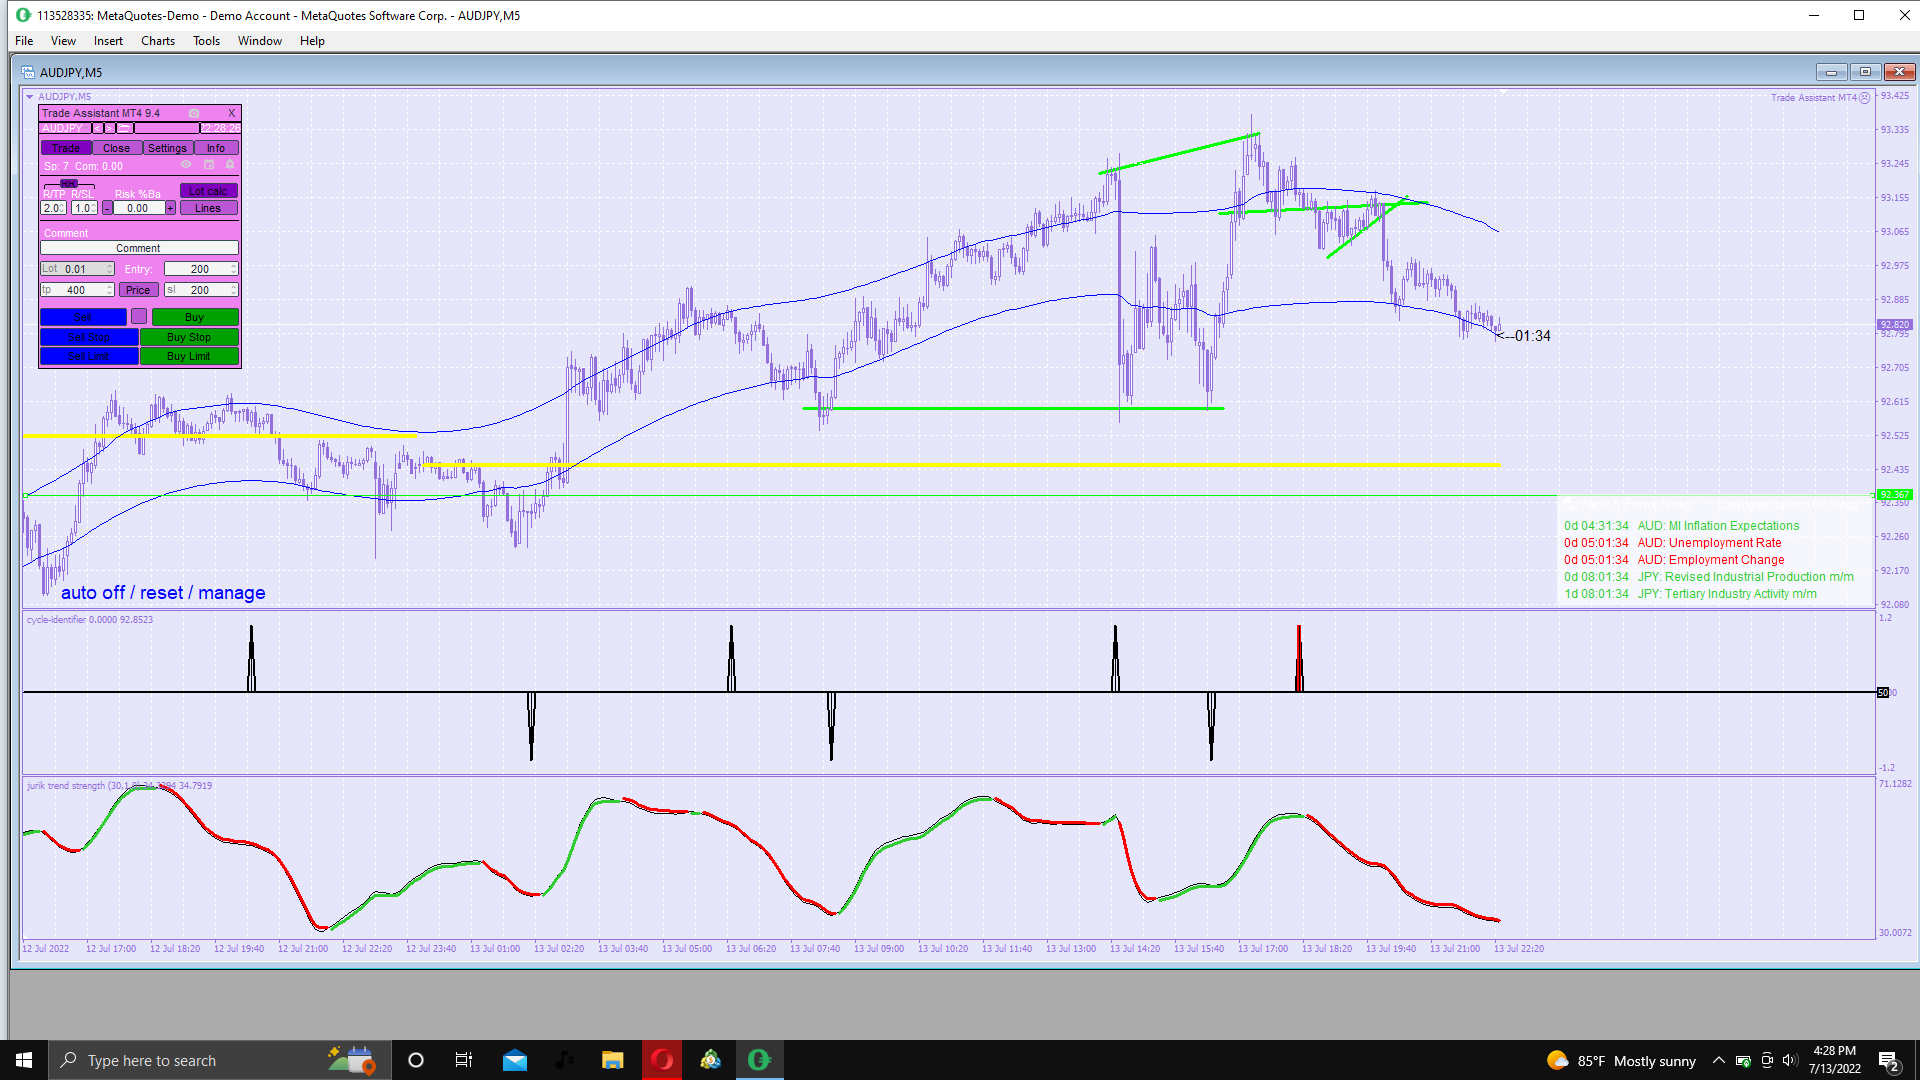This screenshot has width=1920, height=1080.
Task: Click the calendar icon in Trade Assistant panel
Action: pos(209,164)
